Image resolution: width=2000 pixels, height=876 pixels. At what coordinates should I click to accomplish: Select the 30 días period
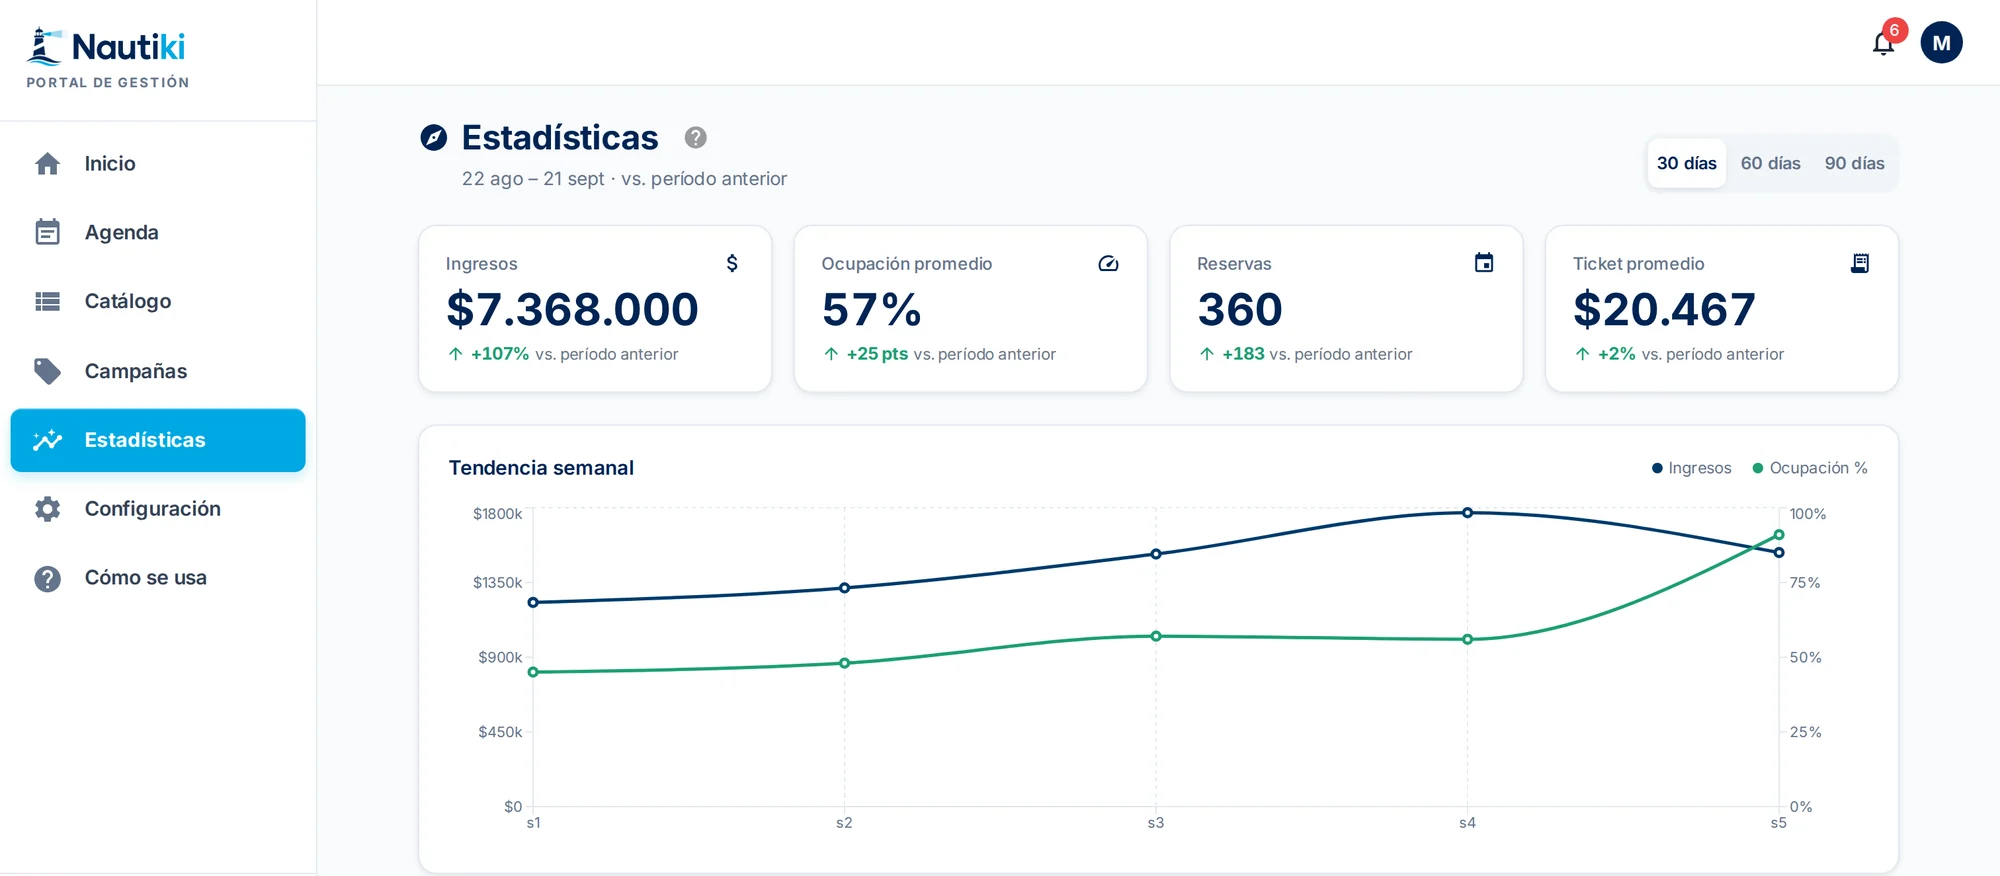pos(1686,163)
